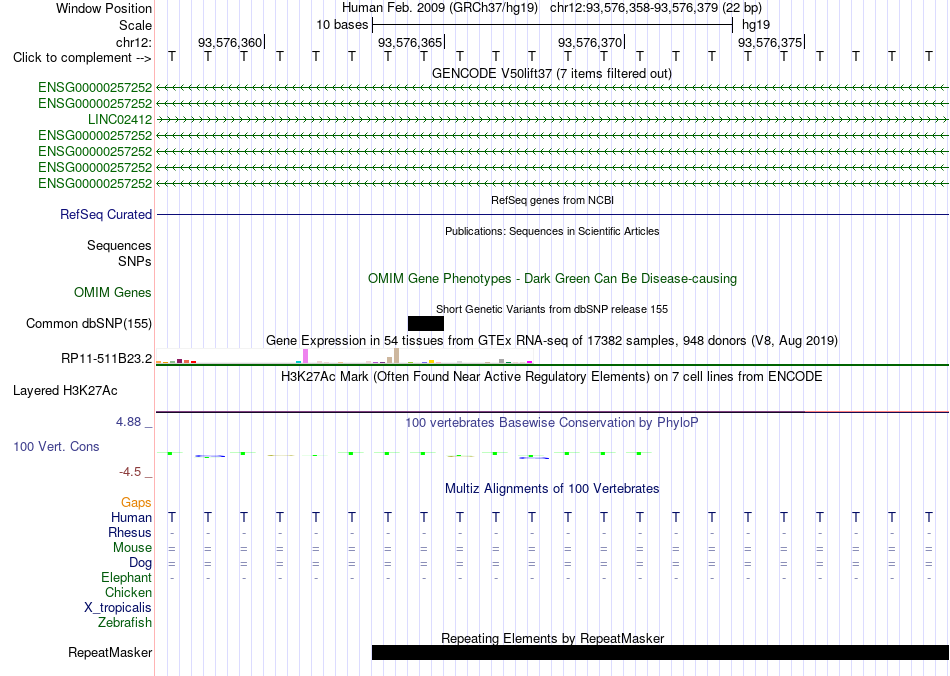Click the Gaps row label
This screenshot has height=676, width=950.
click(136, 503)
